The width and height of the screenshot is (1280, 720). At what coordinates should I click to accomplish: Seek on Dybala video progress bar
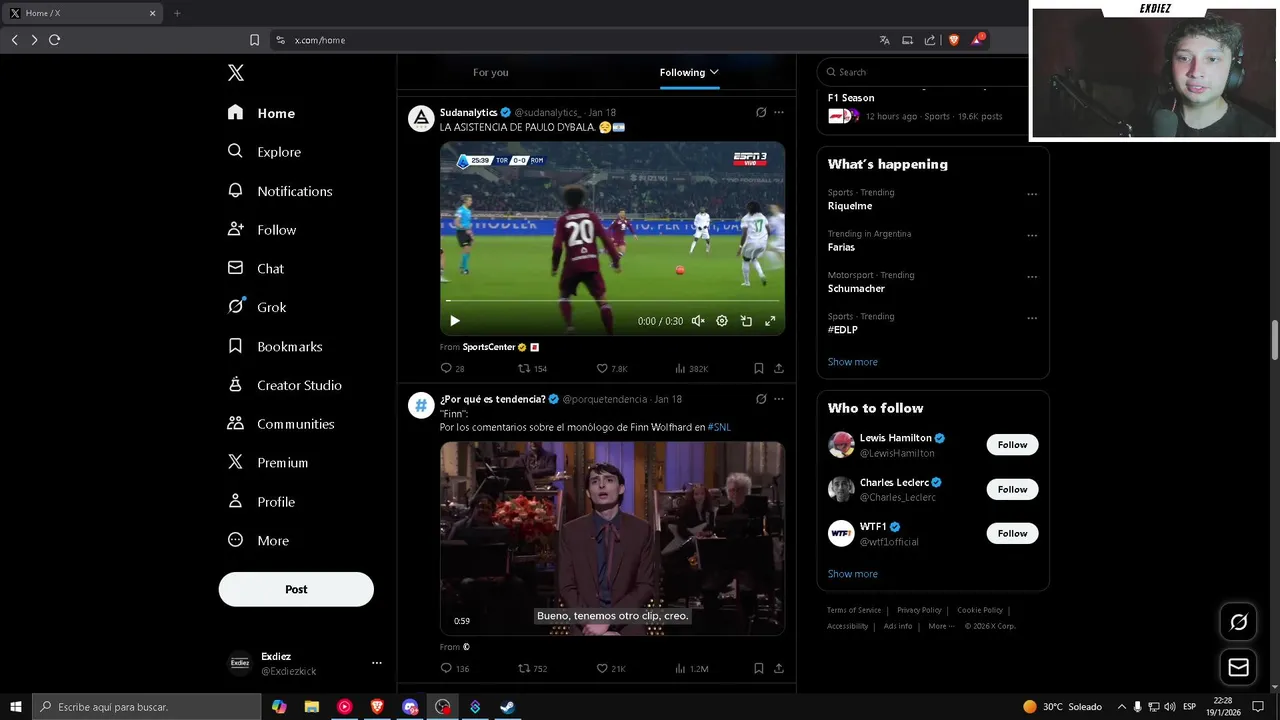pos(612,300)
